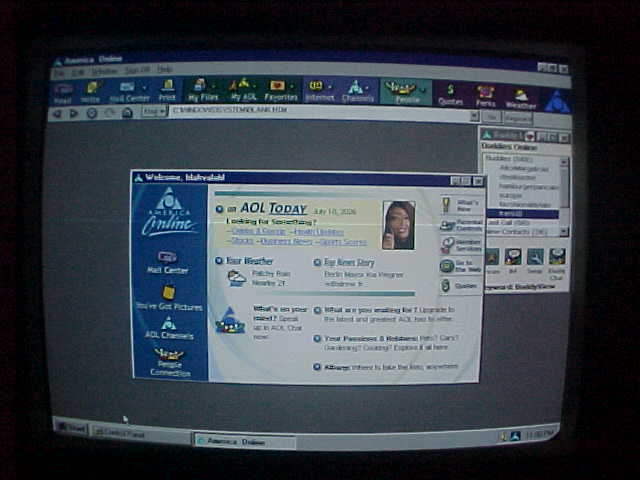640x480 pixels.
Task: Click the woman's photo thumbnail
Action: click(x=398, y=225)
